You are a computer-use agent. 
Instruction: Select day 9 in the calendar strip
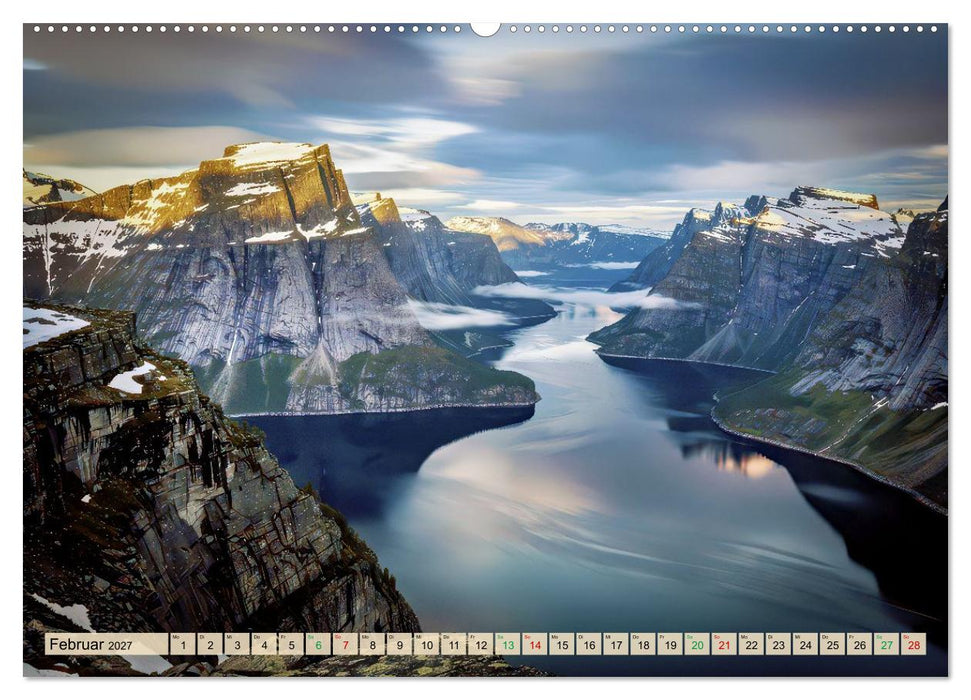click(x=399, y=644)
